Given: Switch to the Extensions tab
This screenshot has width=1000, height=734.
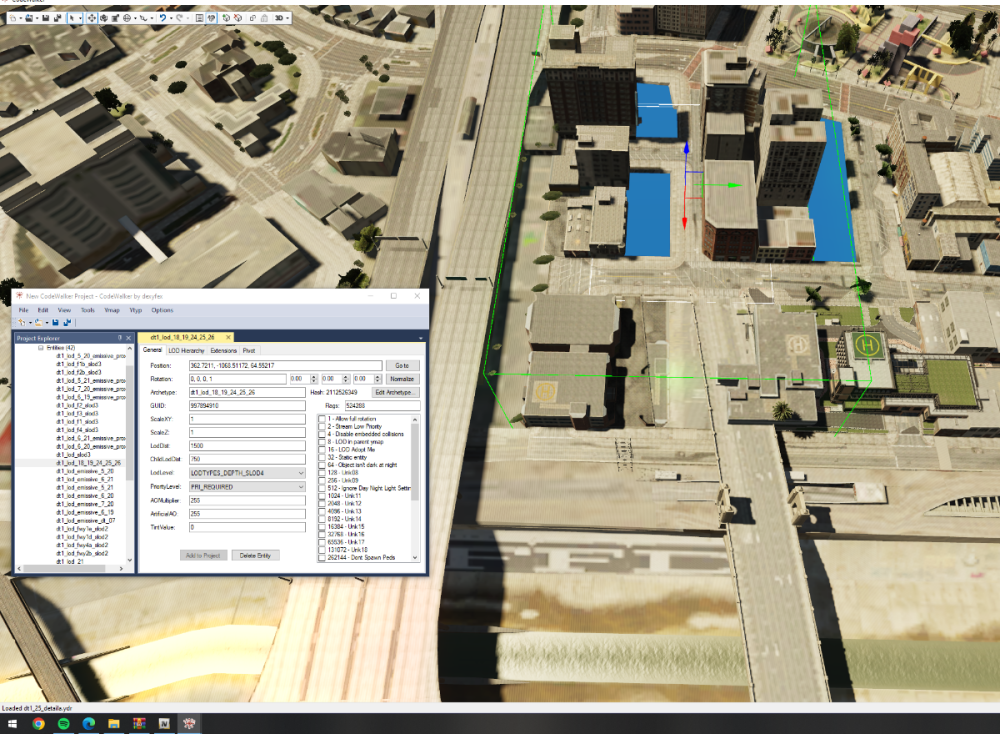Looking at the screenshot, I should pos(223,351).
